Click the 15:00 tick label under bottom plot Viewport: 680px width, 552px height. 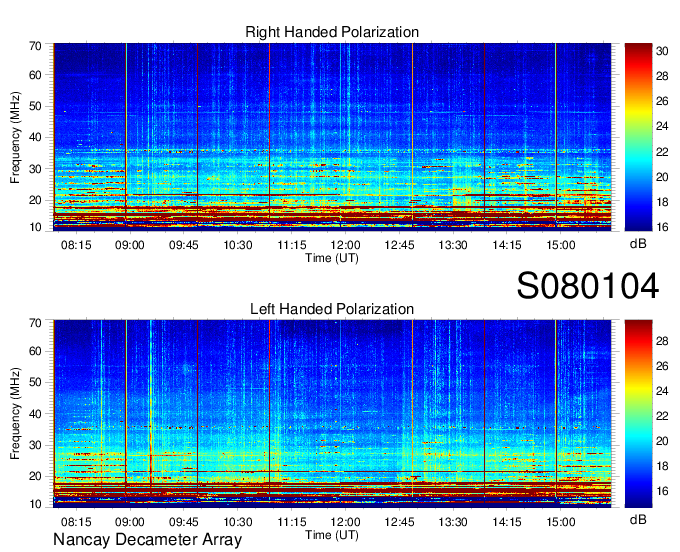point(560,522)
